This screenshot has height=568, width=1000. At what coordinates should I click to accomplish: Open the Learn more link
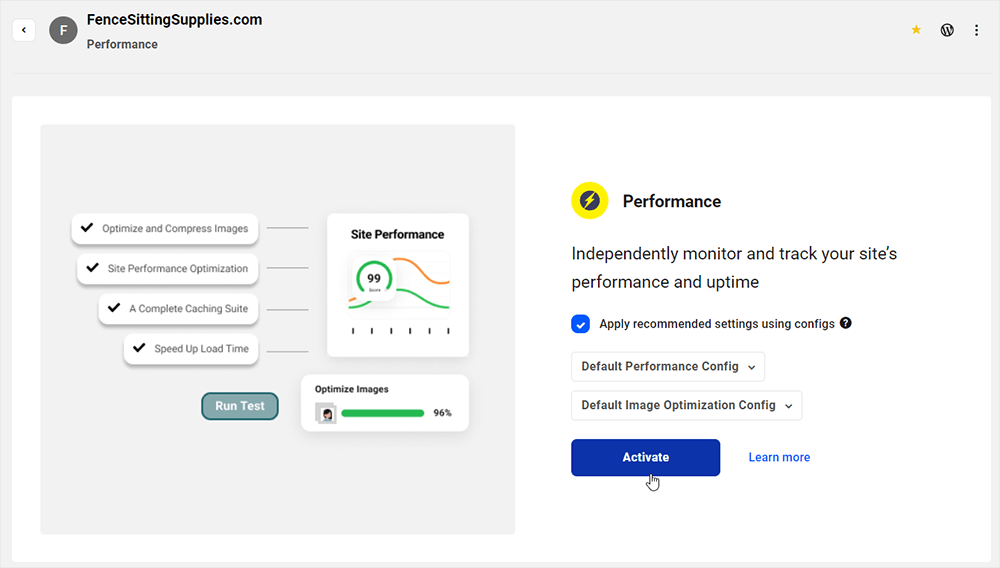coord(779,458)
